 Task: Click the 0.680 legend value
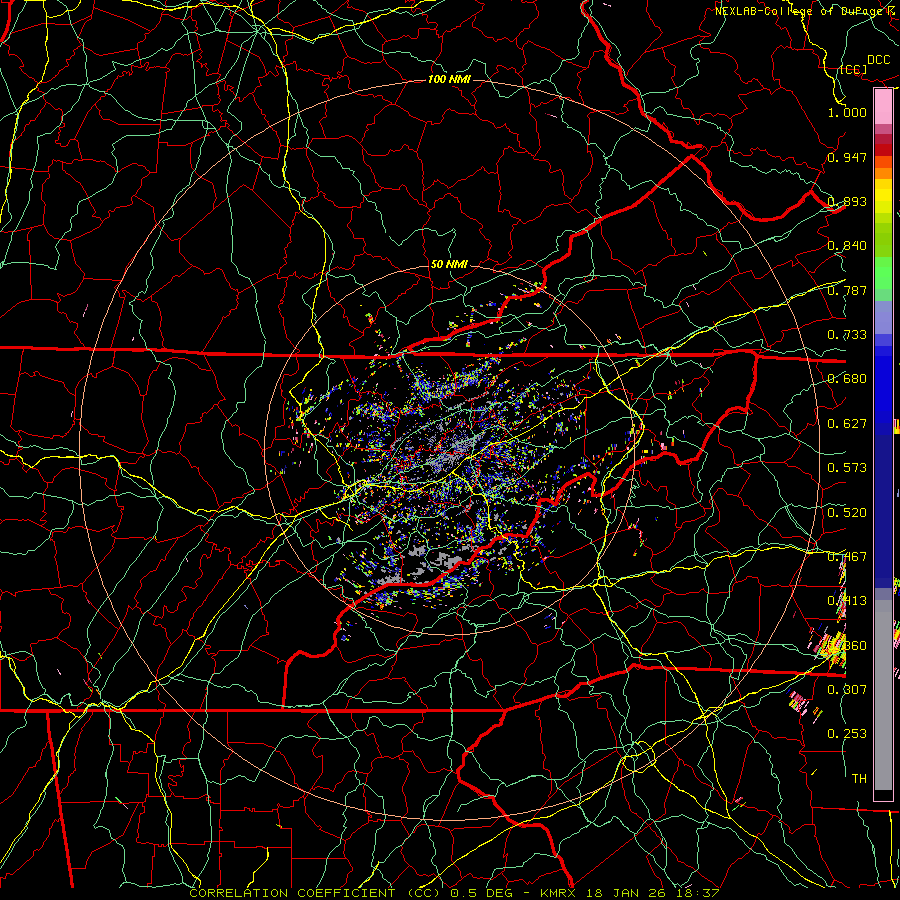pyautogui.click(x=847, y=378)
